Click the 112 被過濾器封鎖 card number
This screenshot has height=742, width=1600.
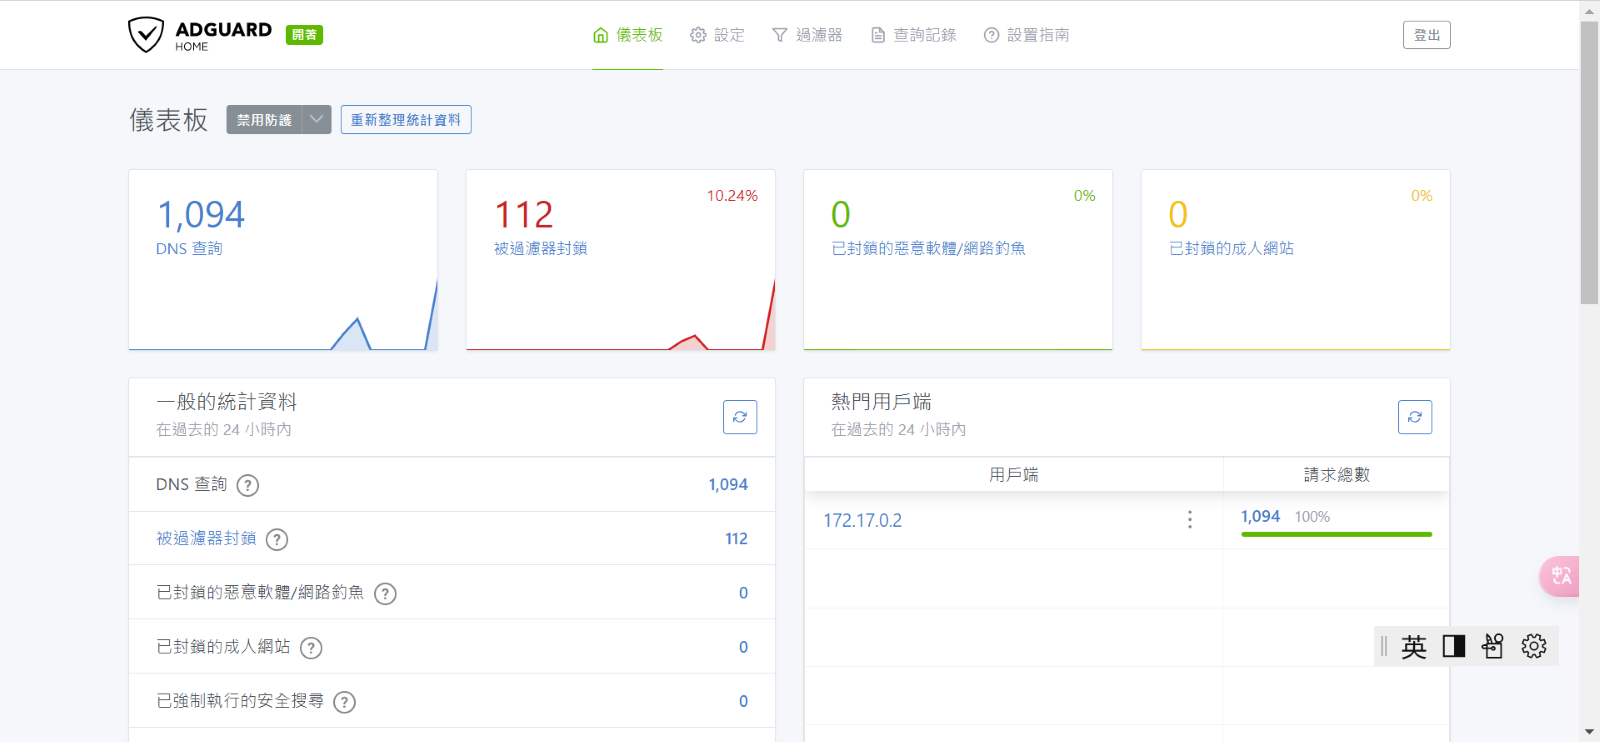[524, 214]
